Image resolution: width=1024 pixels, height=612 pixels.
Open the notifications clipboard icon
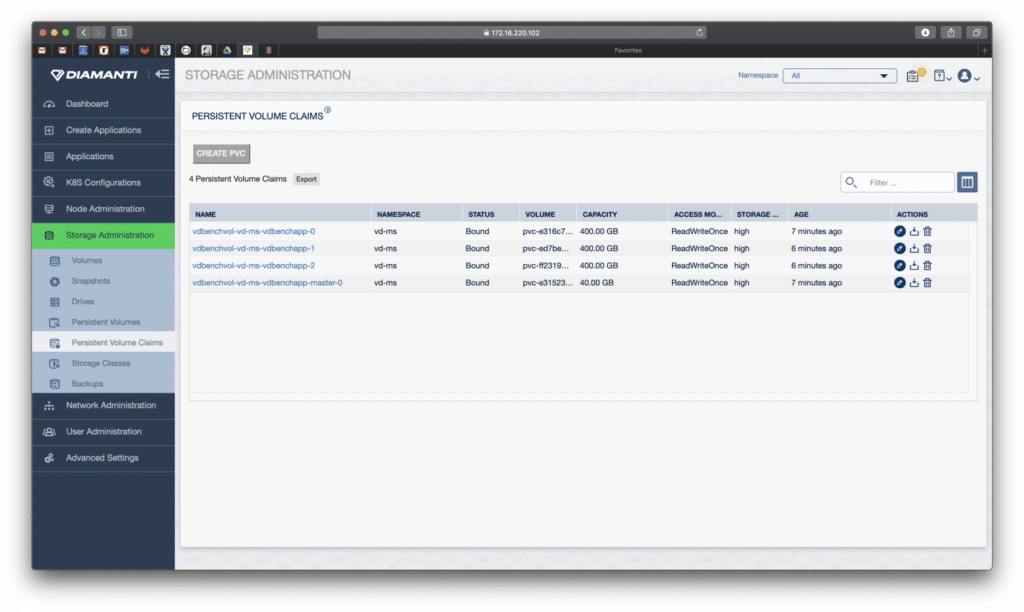914,76
